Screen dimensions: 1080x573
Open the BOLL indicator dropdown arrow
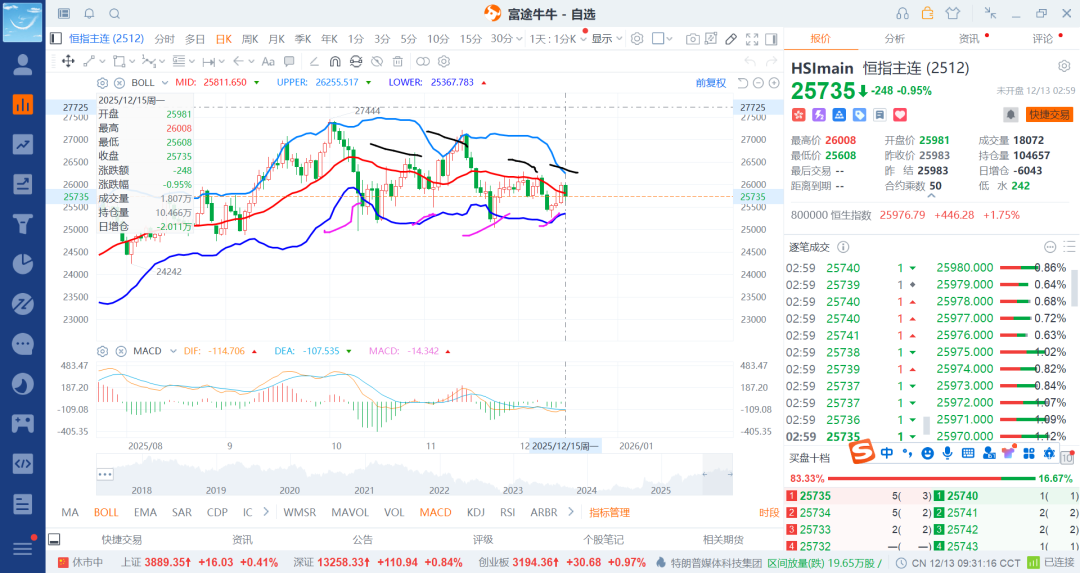coord(165,83)
